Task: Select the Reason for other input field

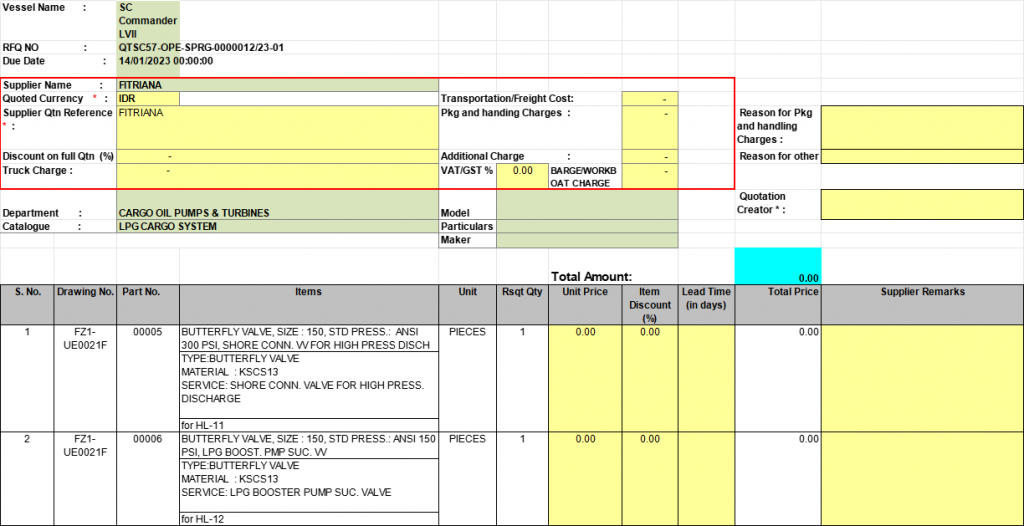Action: (x=921, y=157)
